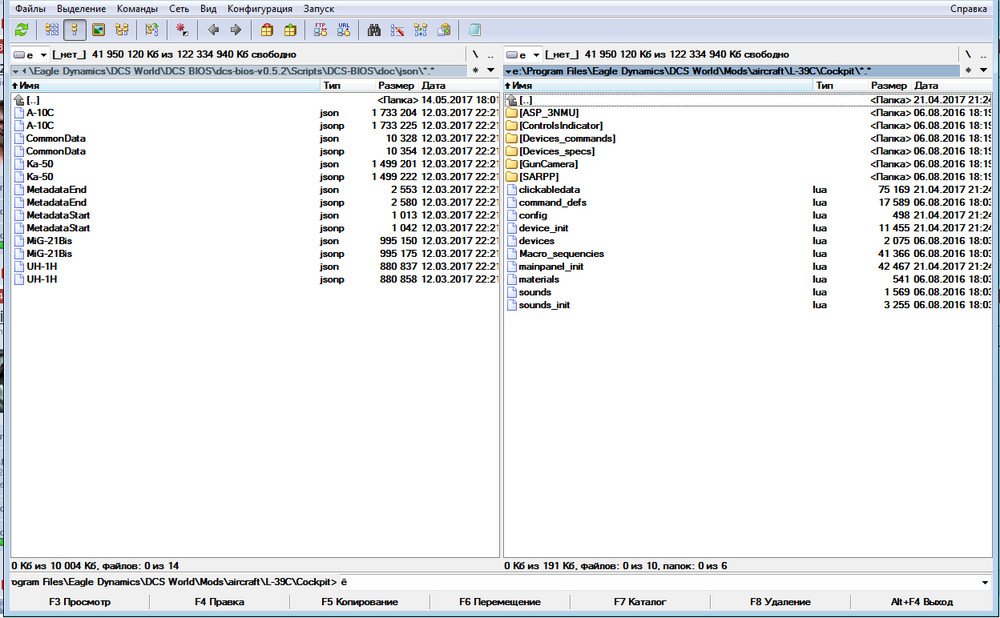Go forward using the right arrow icon
Viewport: 1000px width, 618px height.
pyautogui.click(x=235, y=29)
